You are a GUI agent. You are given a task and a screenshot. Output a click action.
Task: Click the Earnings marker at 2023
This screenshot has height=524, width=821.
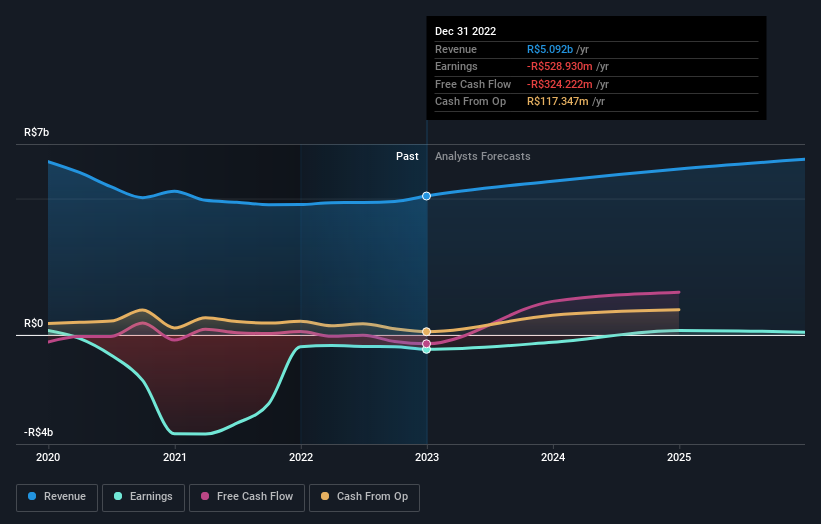point(427,350)
